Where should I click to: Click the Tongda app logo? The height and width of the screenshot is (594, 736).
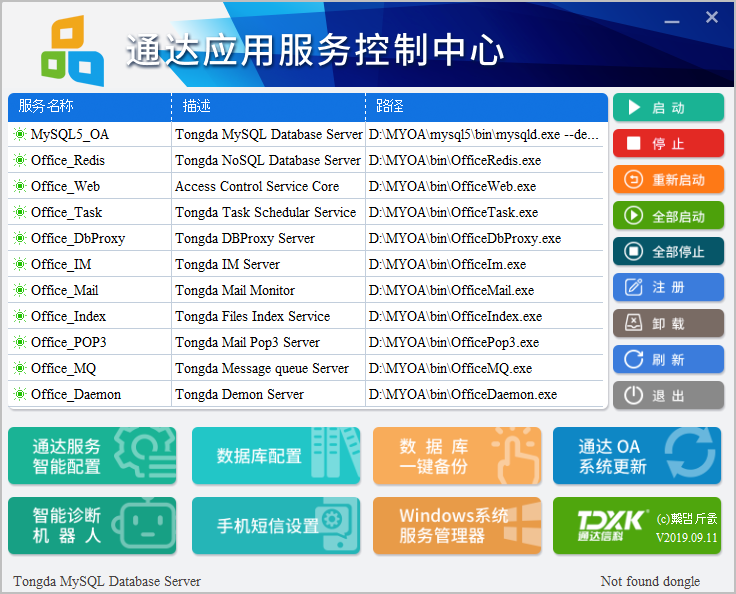73,51
